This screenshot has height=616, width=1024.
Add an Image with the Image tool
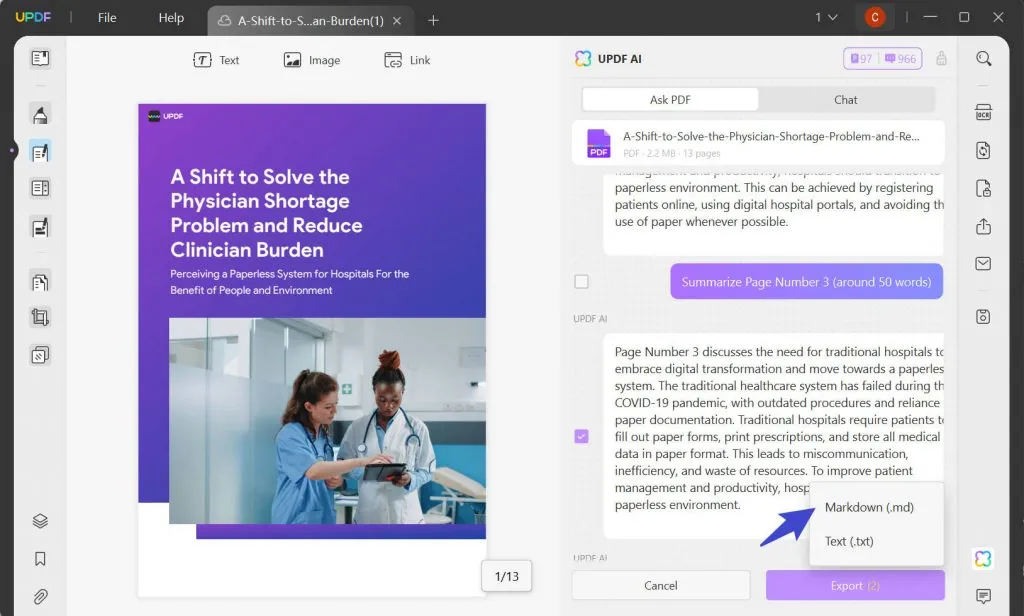click(x=312, y=60)
